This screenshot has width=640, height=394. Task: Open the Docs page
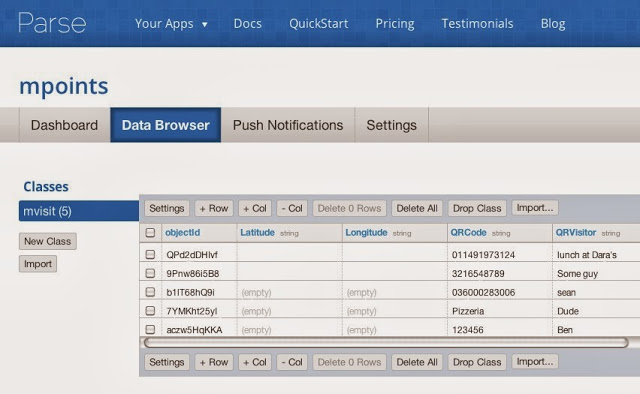[247, 24]
